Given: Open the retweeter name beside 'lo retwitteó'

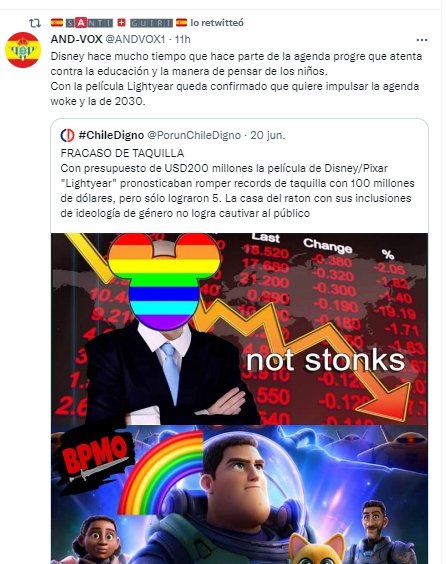Looking at the screenshot, I should coord(119,23).
